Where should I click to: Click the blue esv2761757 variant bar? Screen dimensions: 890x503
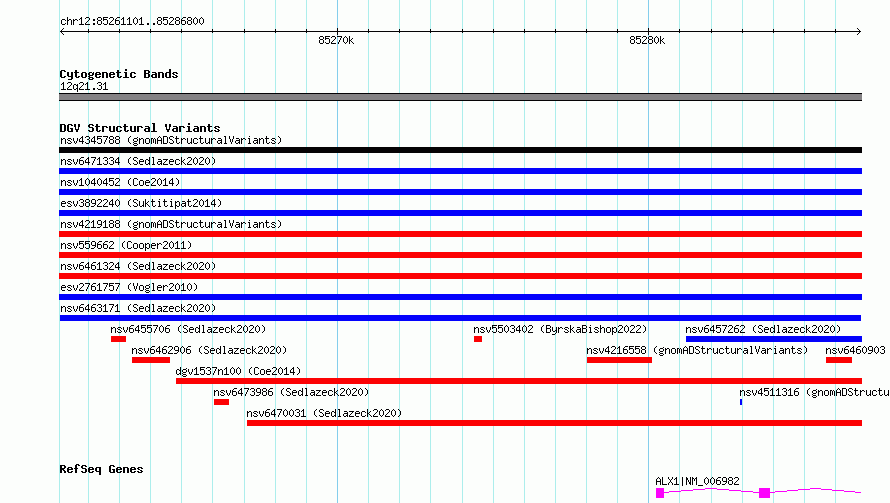[x=460, y=297]
